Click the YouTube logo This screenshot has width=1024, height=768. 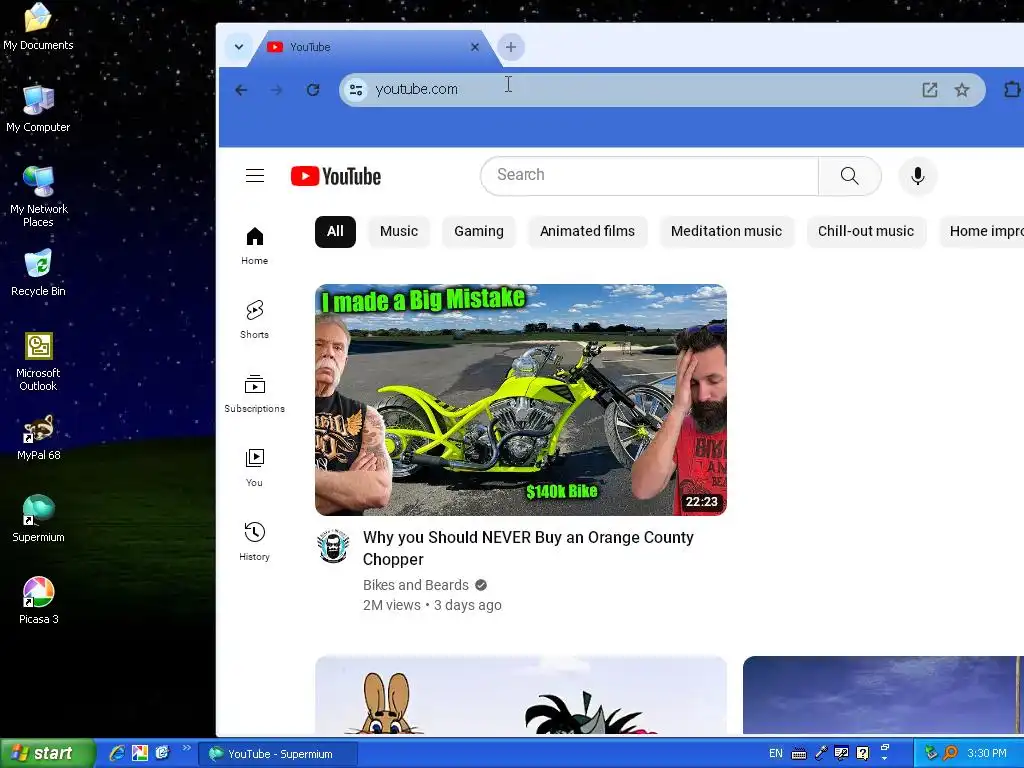click(x=336, y=176)
